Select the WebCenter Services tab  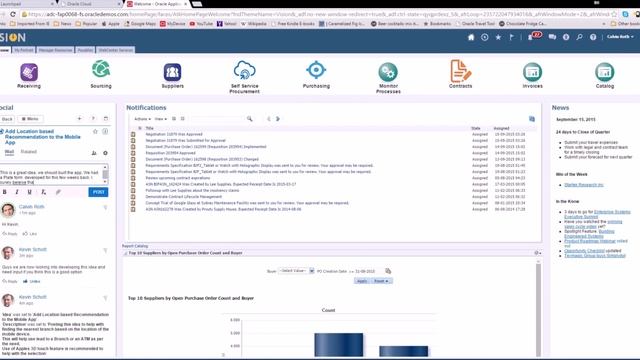pos(116,50)
